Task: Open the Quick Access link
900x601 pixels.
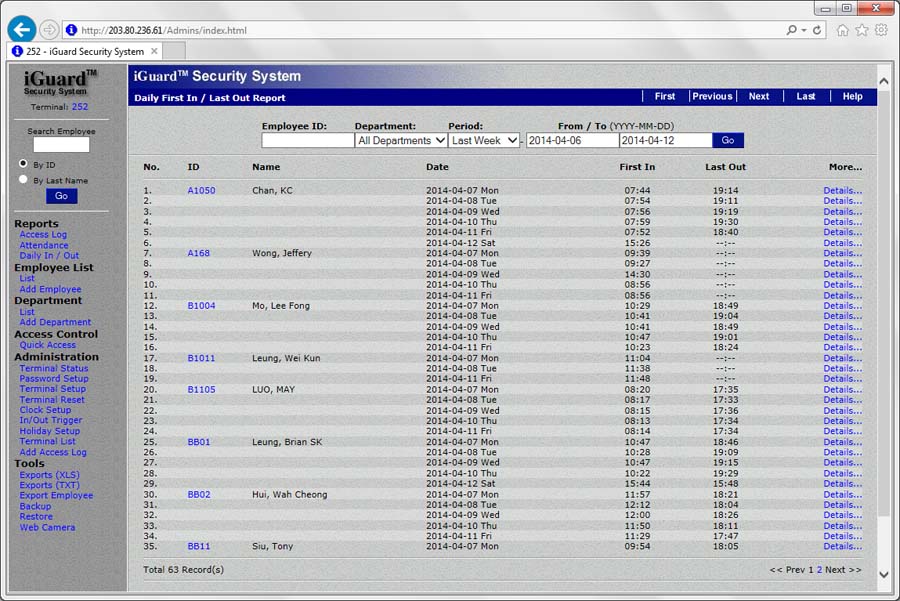Action: [x=48, y=344]
